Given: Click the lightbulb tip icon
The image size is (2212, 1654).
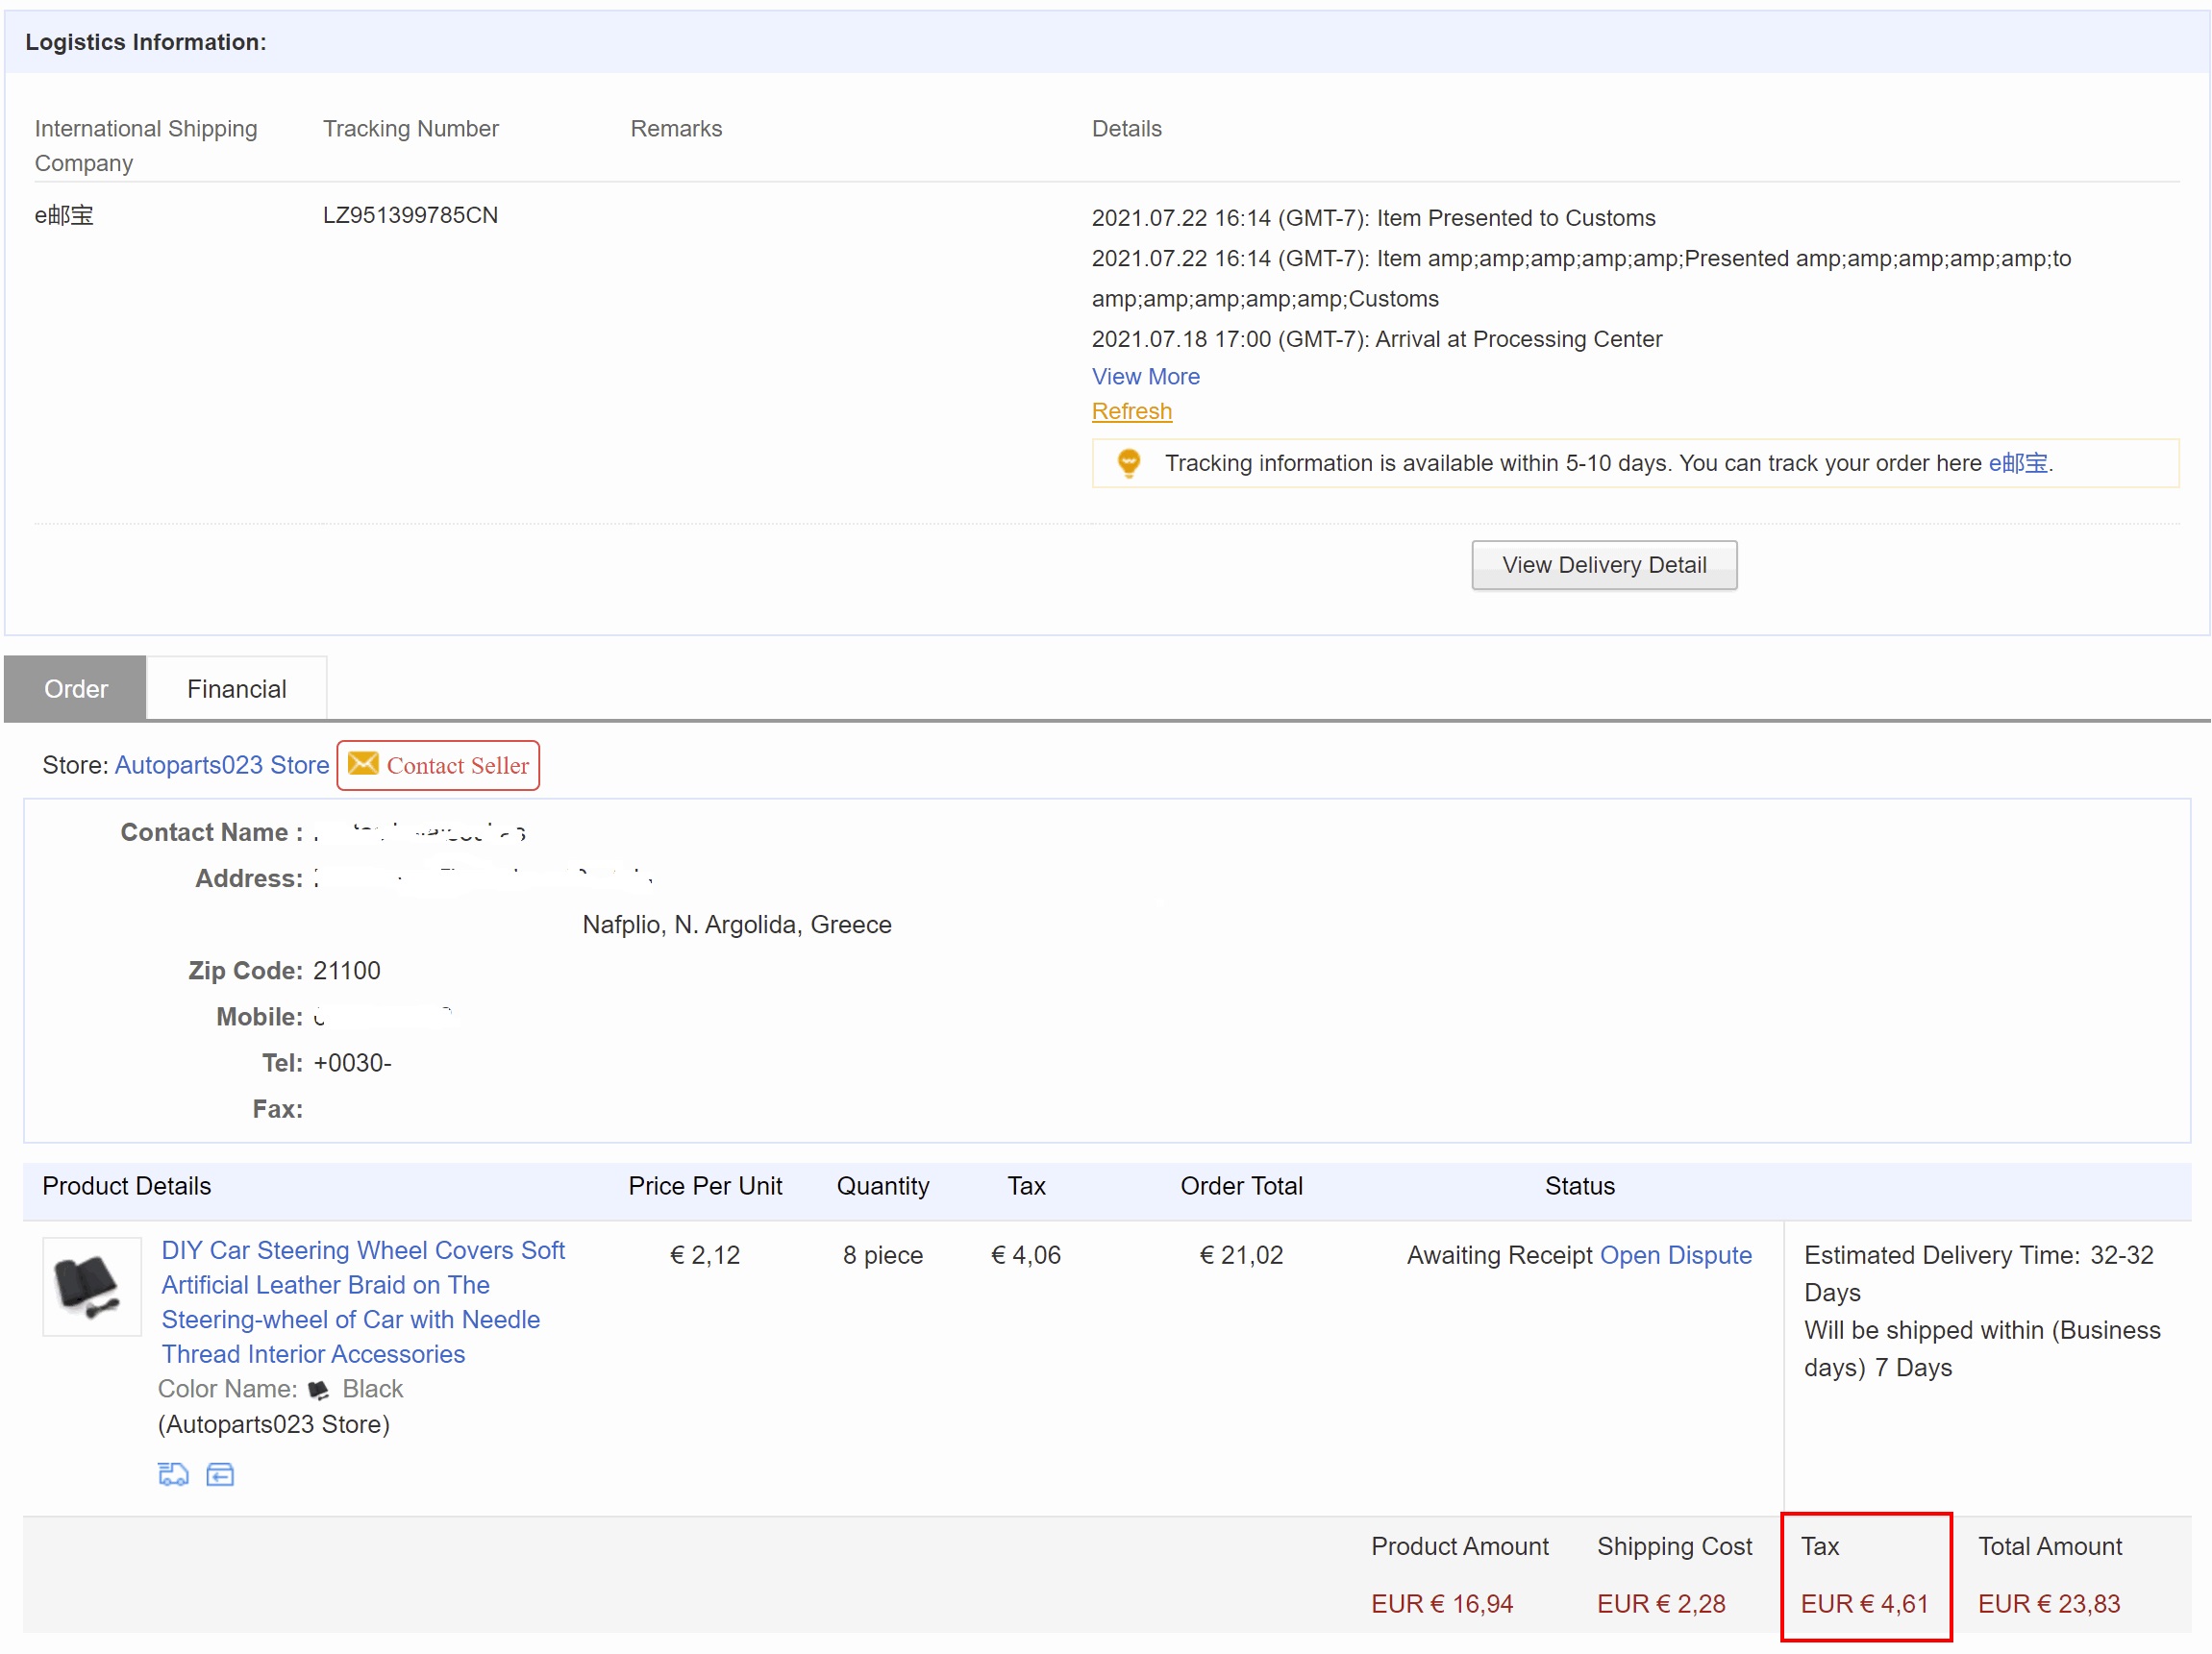Looking at the screenshot, I should [1128, 463].
